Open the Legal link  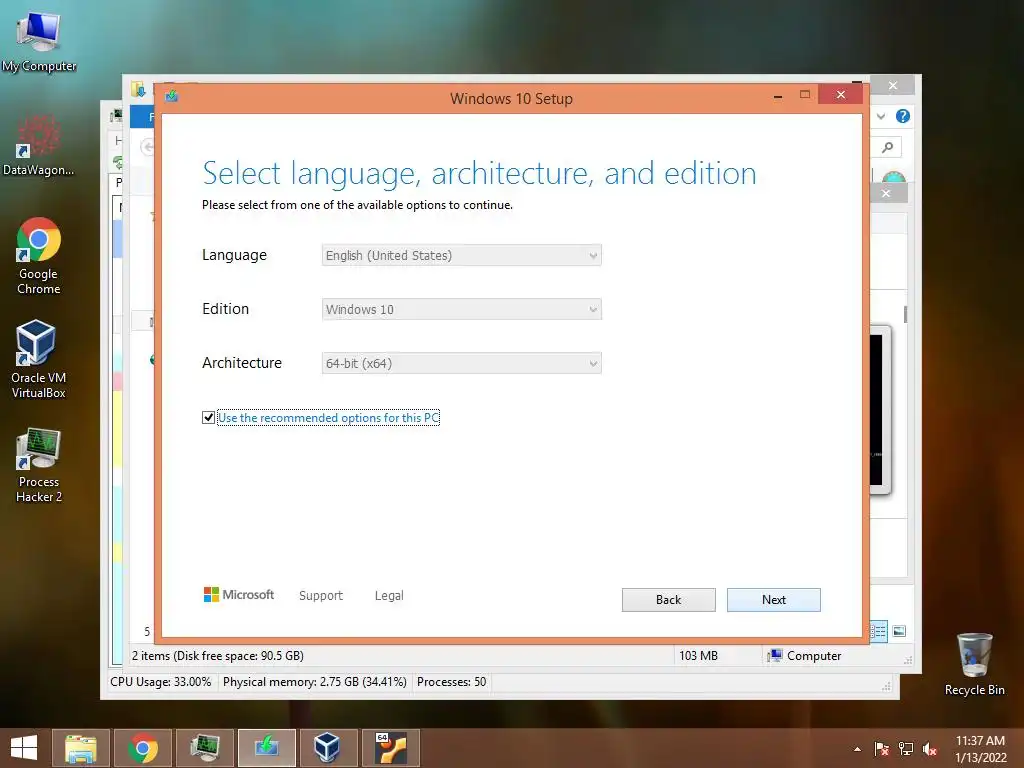389,596
